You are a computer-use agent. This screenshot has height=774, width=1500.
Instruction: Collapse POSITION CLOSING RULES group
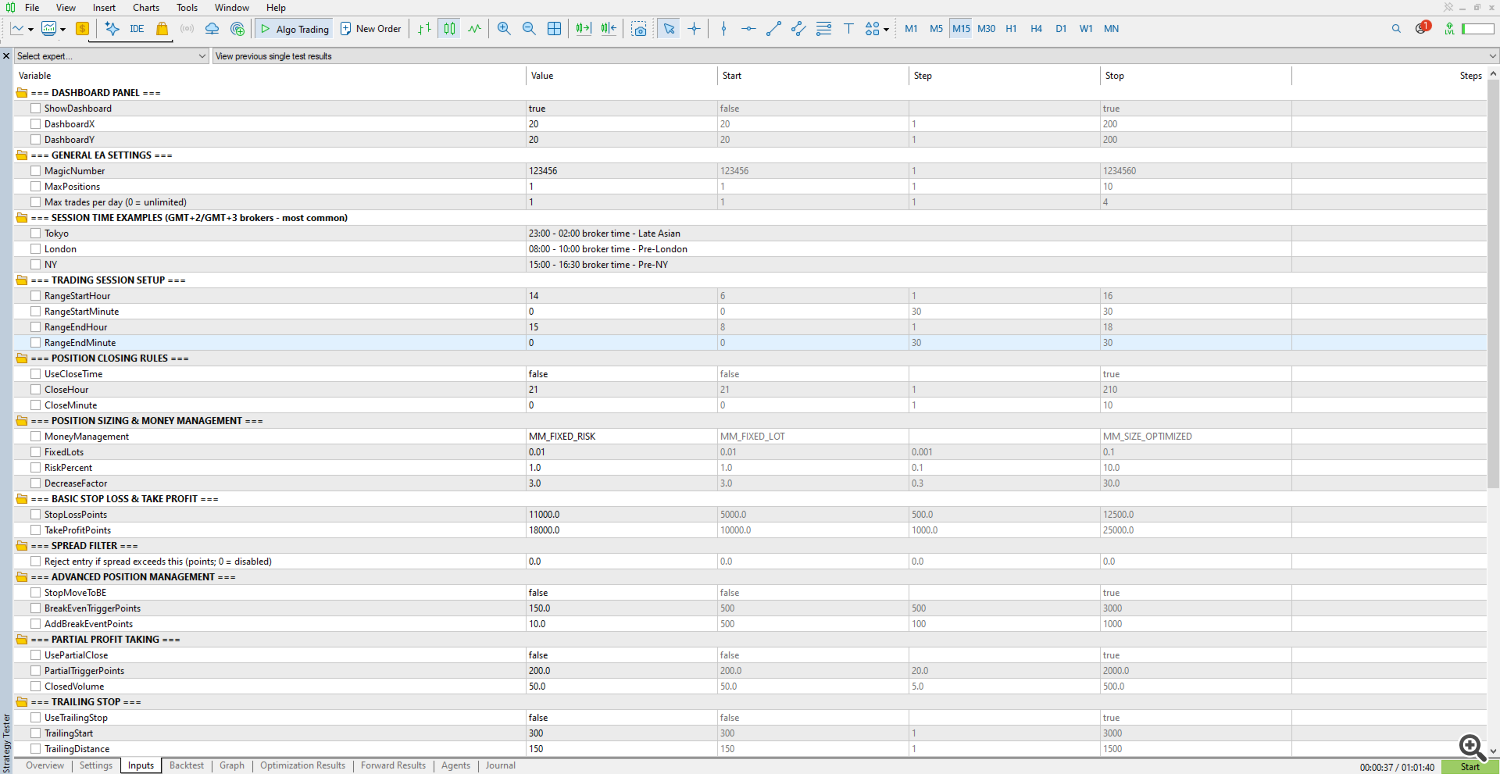[22, 358]
